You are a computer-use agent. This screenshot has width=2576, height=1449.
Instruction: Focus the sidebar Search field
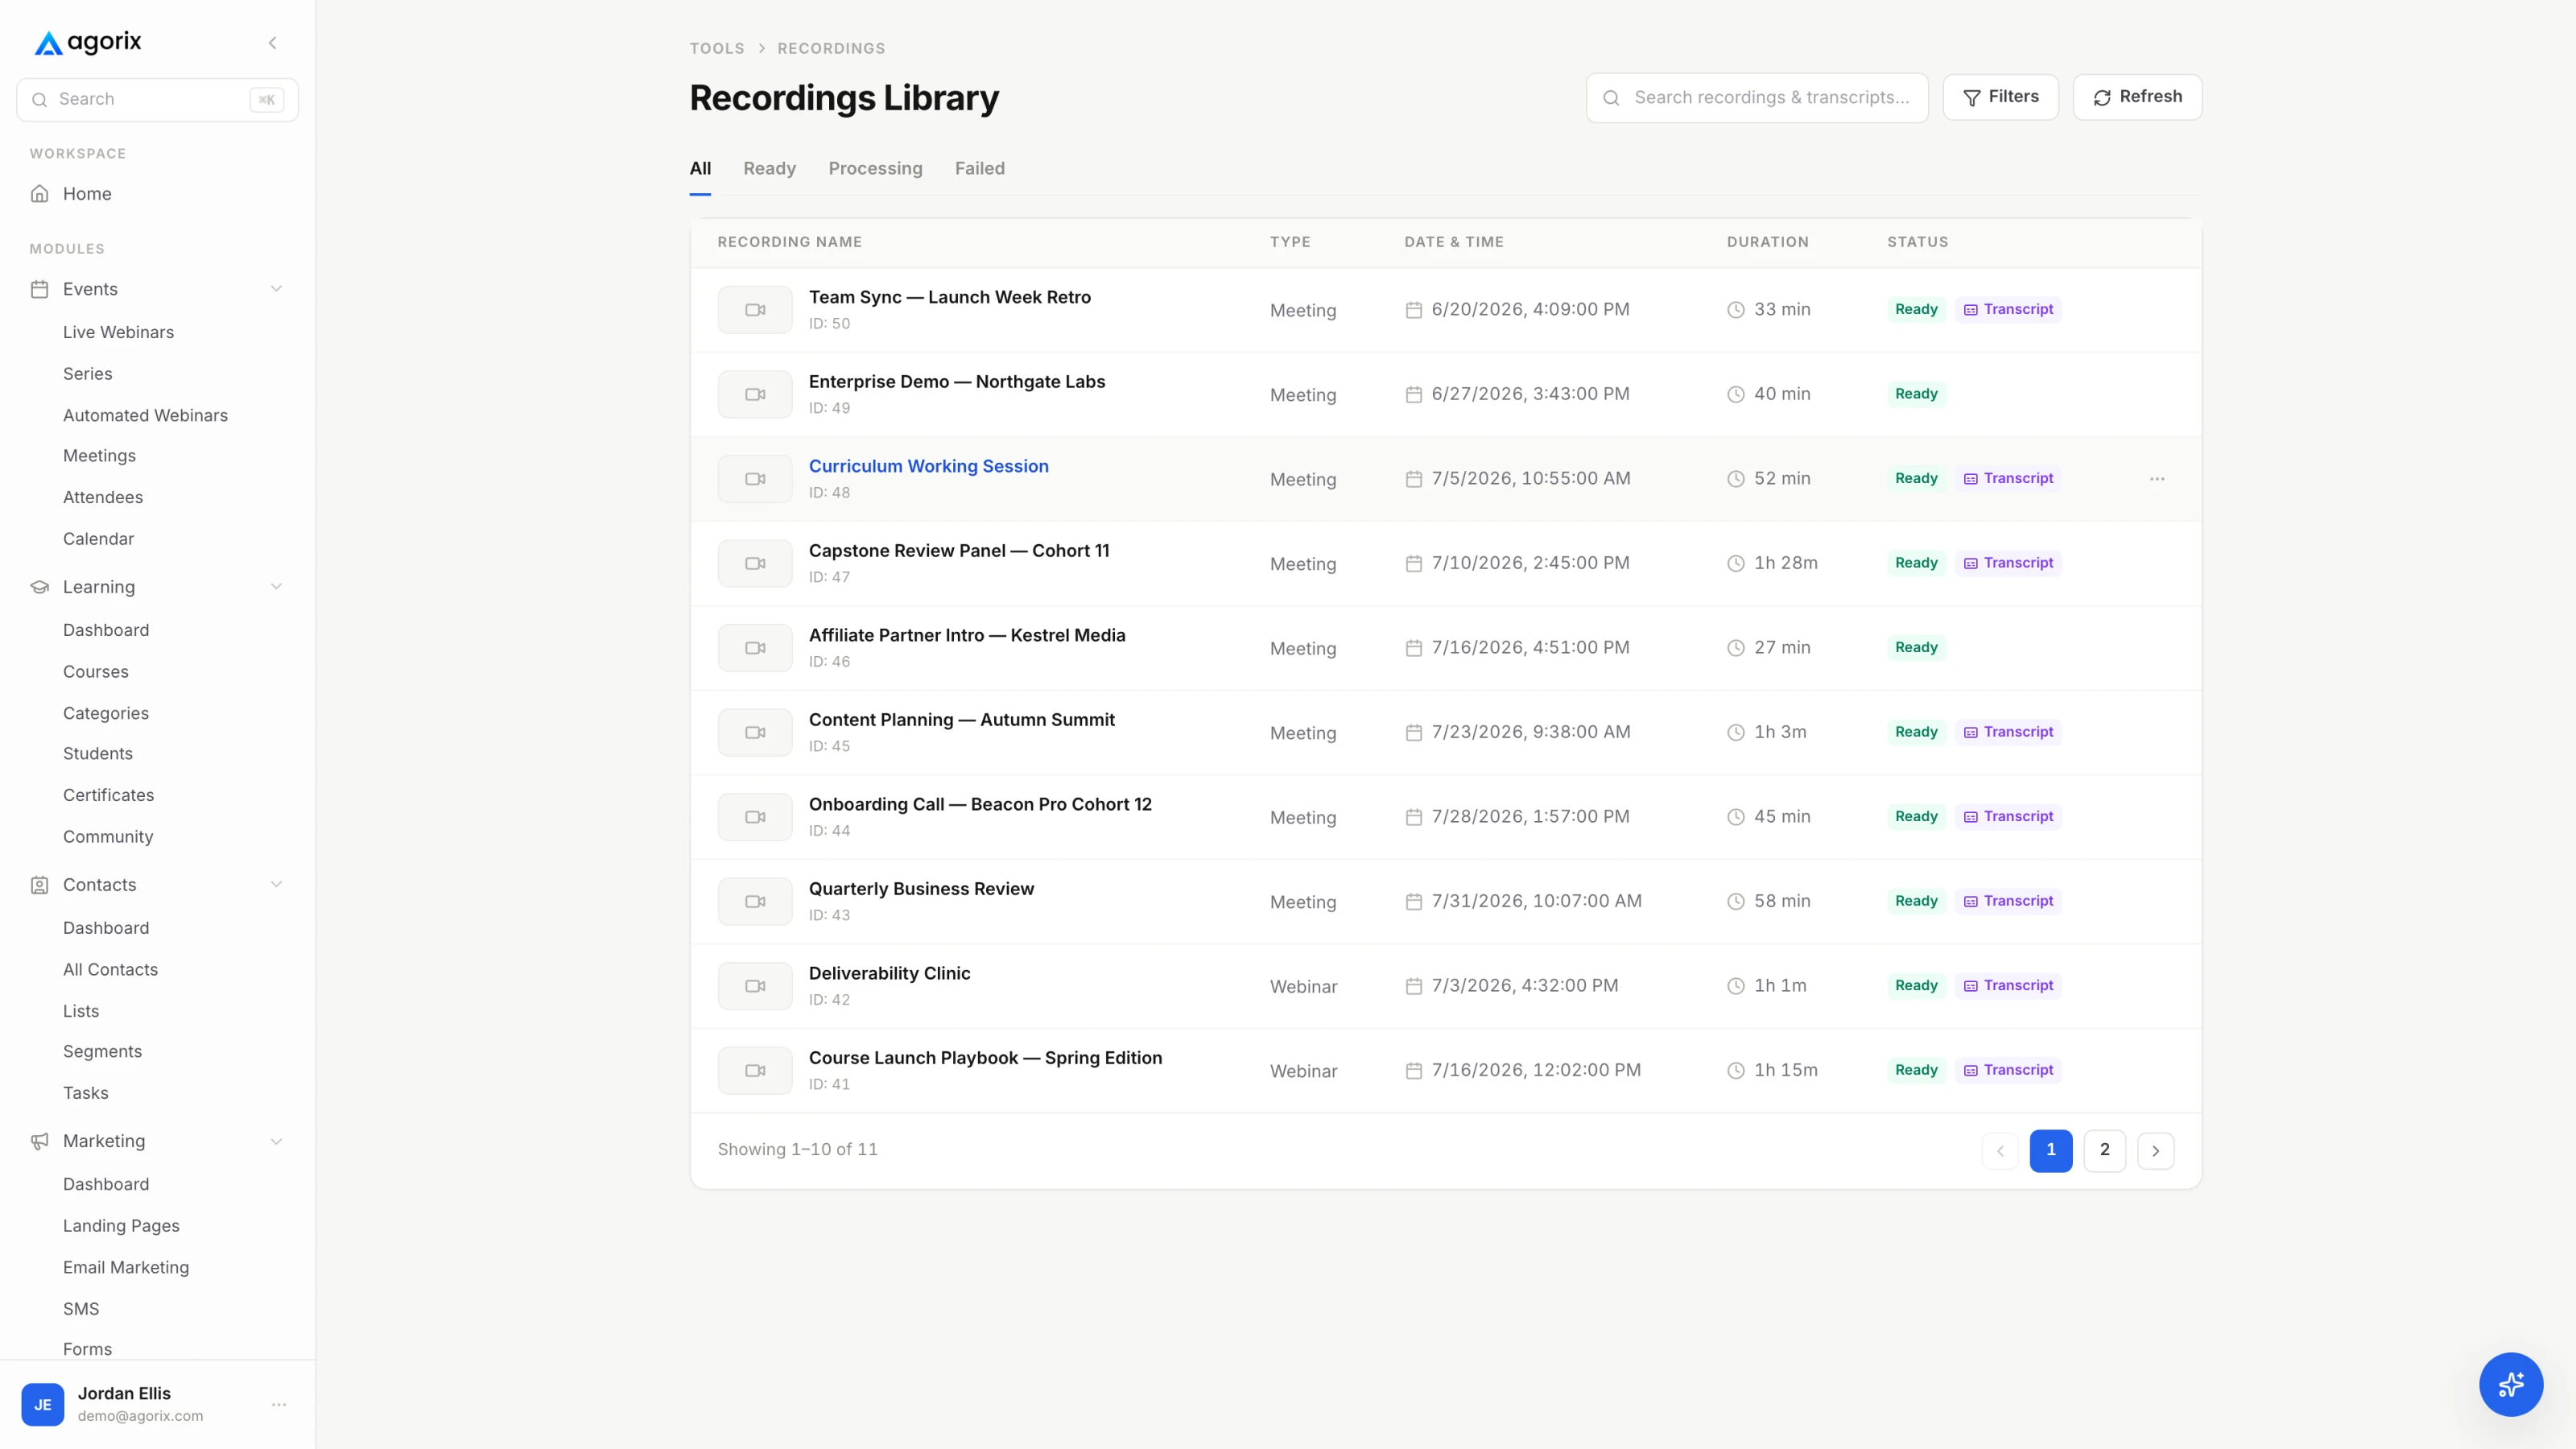coord(157,100)
